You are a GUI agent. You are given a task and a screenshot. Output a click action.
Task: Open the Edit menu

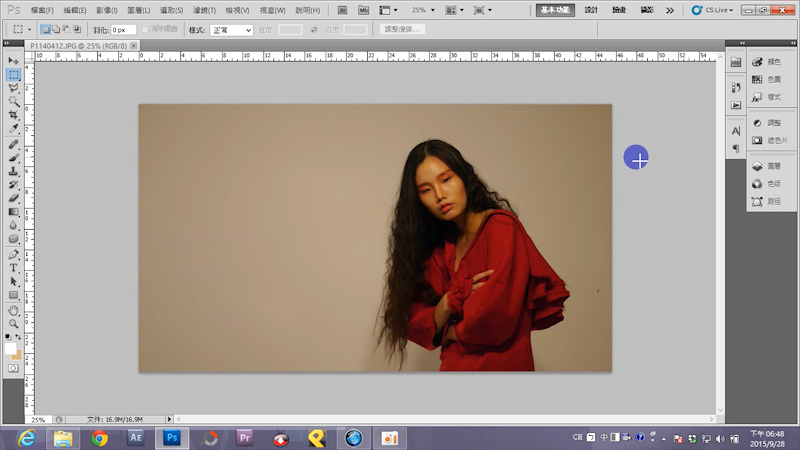pos(75,10)
